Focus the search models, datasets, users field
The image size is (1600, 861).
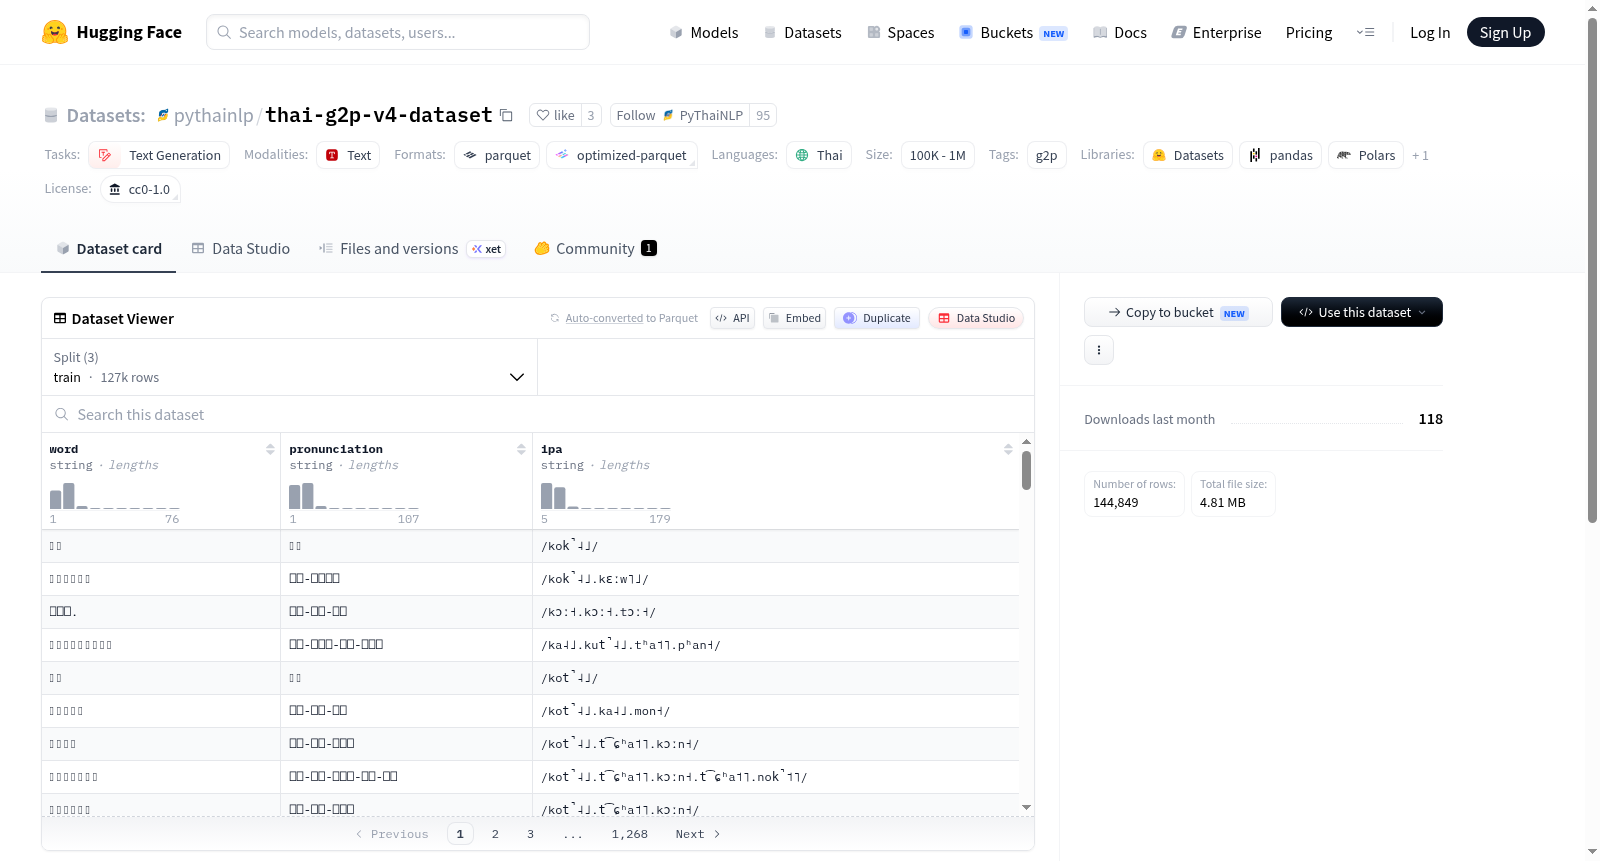coord(398,32)
